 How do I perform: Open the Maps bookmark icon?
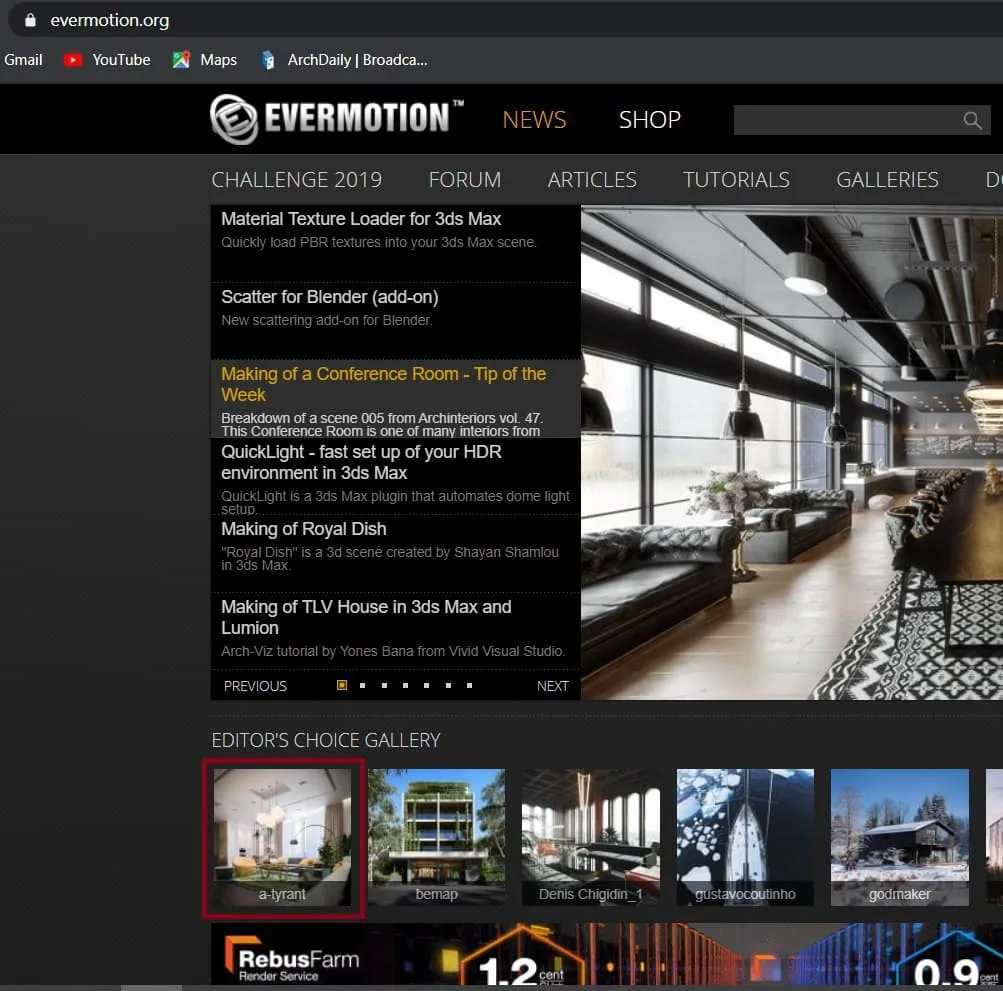pos(182,60)
